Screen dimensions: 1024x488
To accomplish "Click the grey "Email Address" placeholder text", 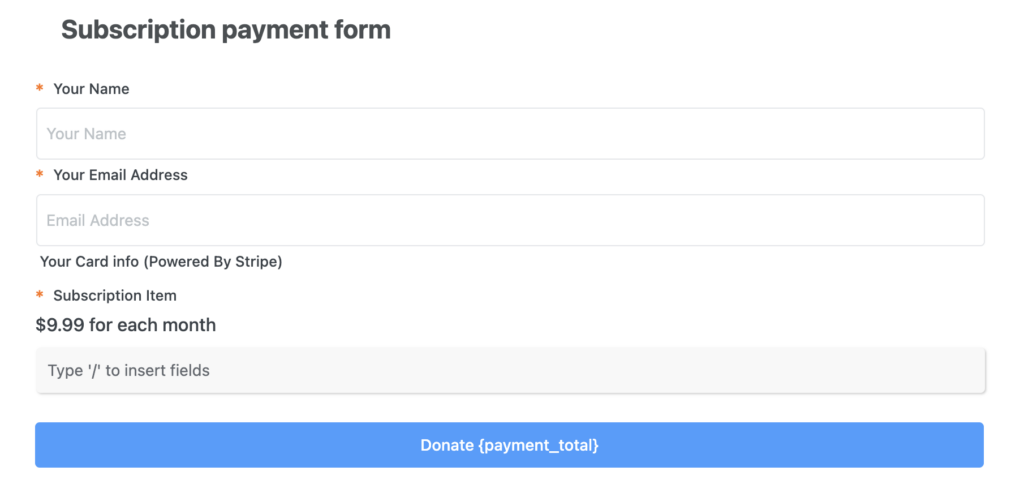I will pyautogui.click(x=98, y=221).
